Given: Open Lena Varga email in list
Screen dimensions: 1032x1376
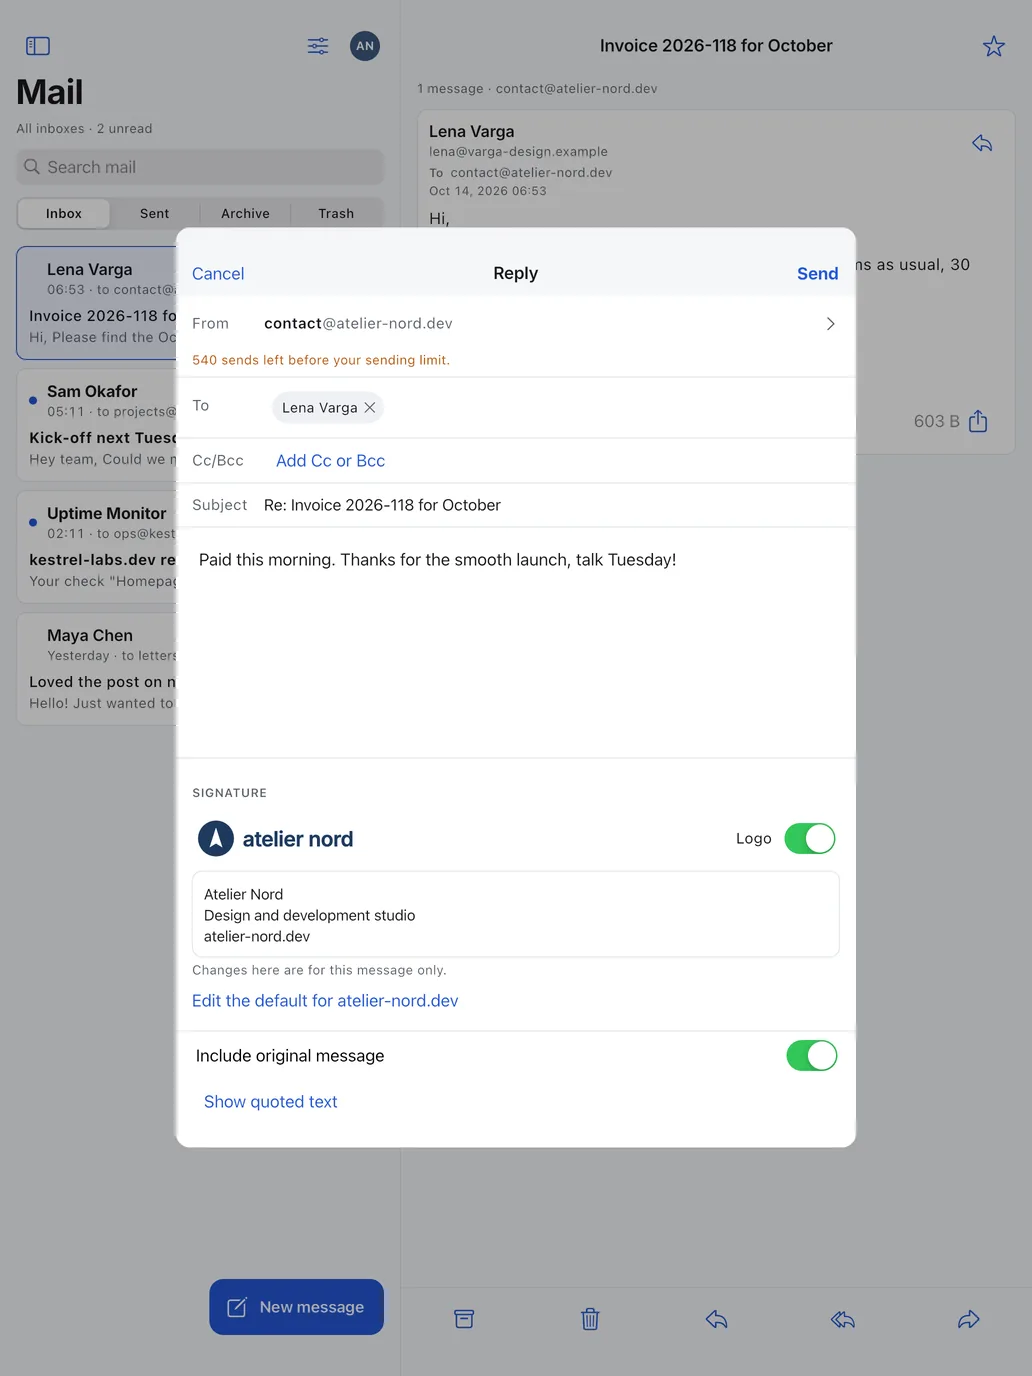Looking at the screenshot, I should click(x=98, y=303).
